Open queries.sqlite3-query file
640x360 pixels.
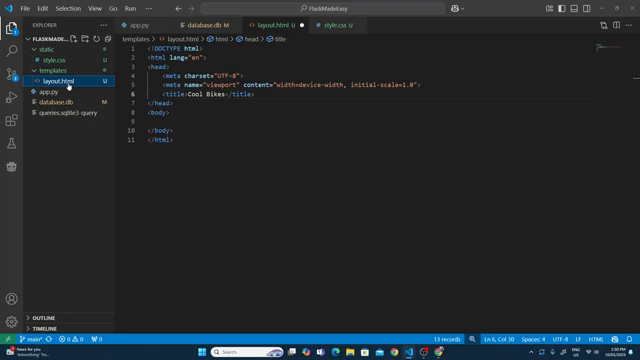68,113
